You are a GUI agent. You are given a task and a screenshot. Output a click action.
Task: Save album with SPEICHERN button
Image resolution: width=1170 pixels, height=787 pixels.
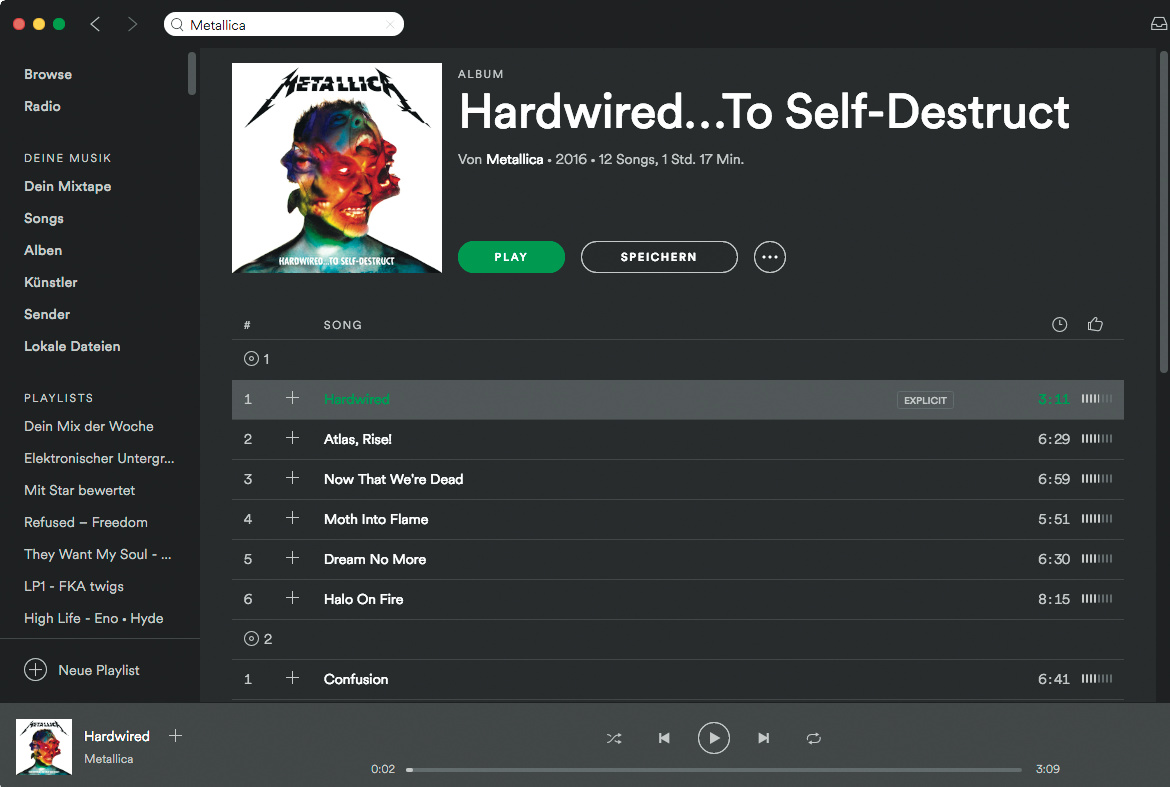coord(659,257)
